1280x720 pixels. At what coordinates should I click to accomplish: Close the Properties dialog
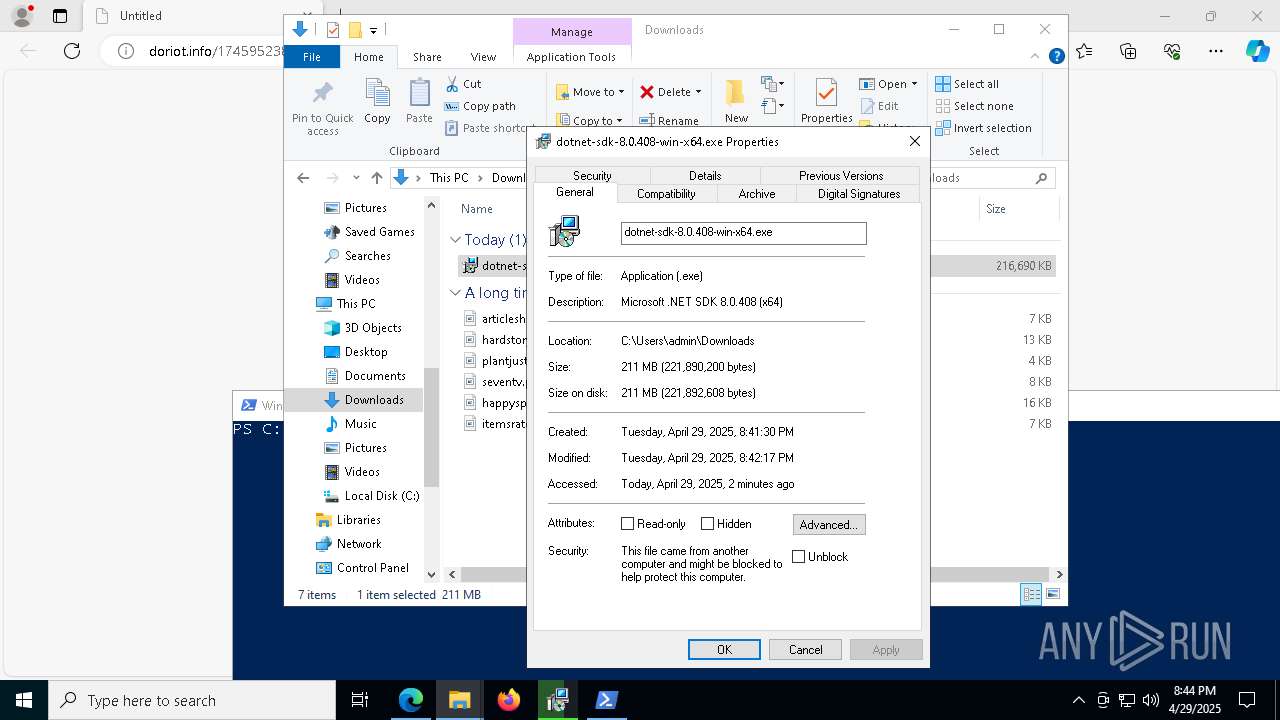click(x=914, y=142)
